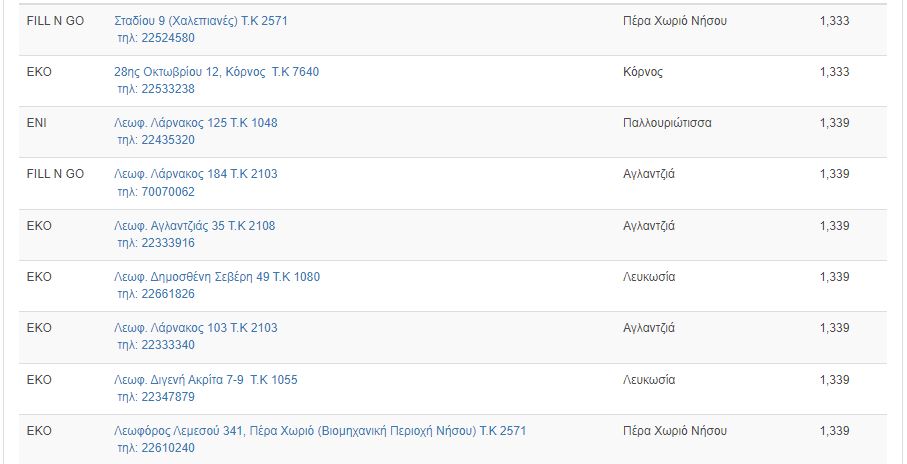Click price 1,333 in Κόρνος row

click(x=834, y=72)
